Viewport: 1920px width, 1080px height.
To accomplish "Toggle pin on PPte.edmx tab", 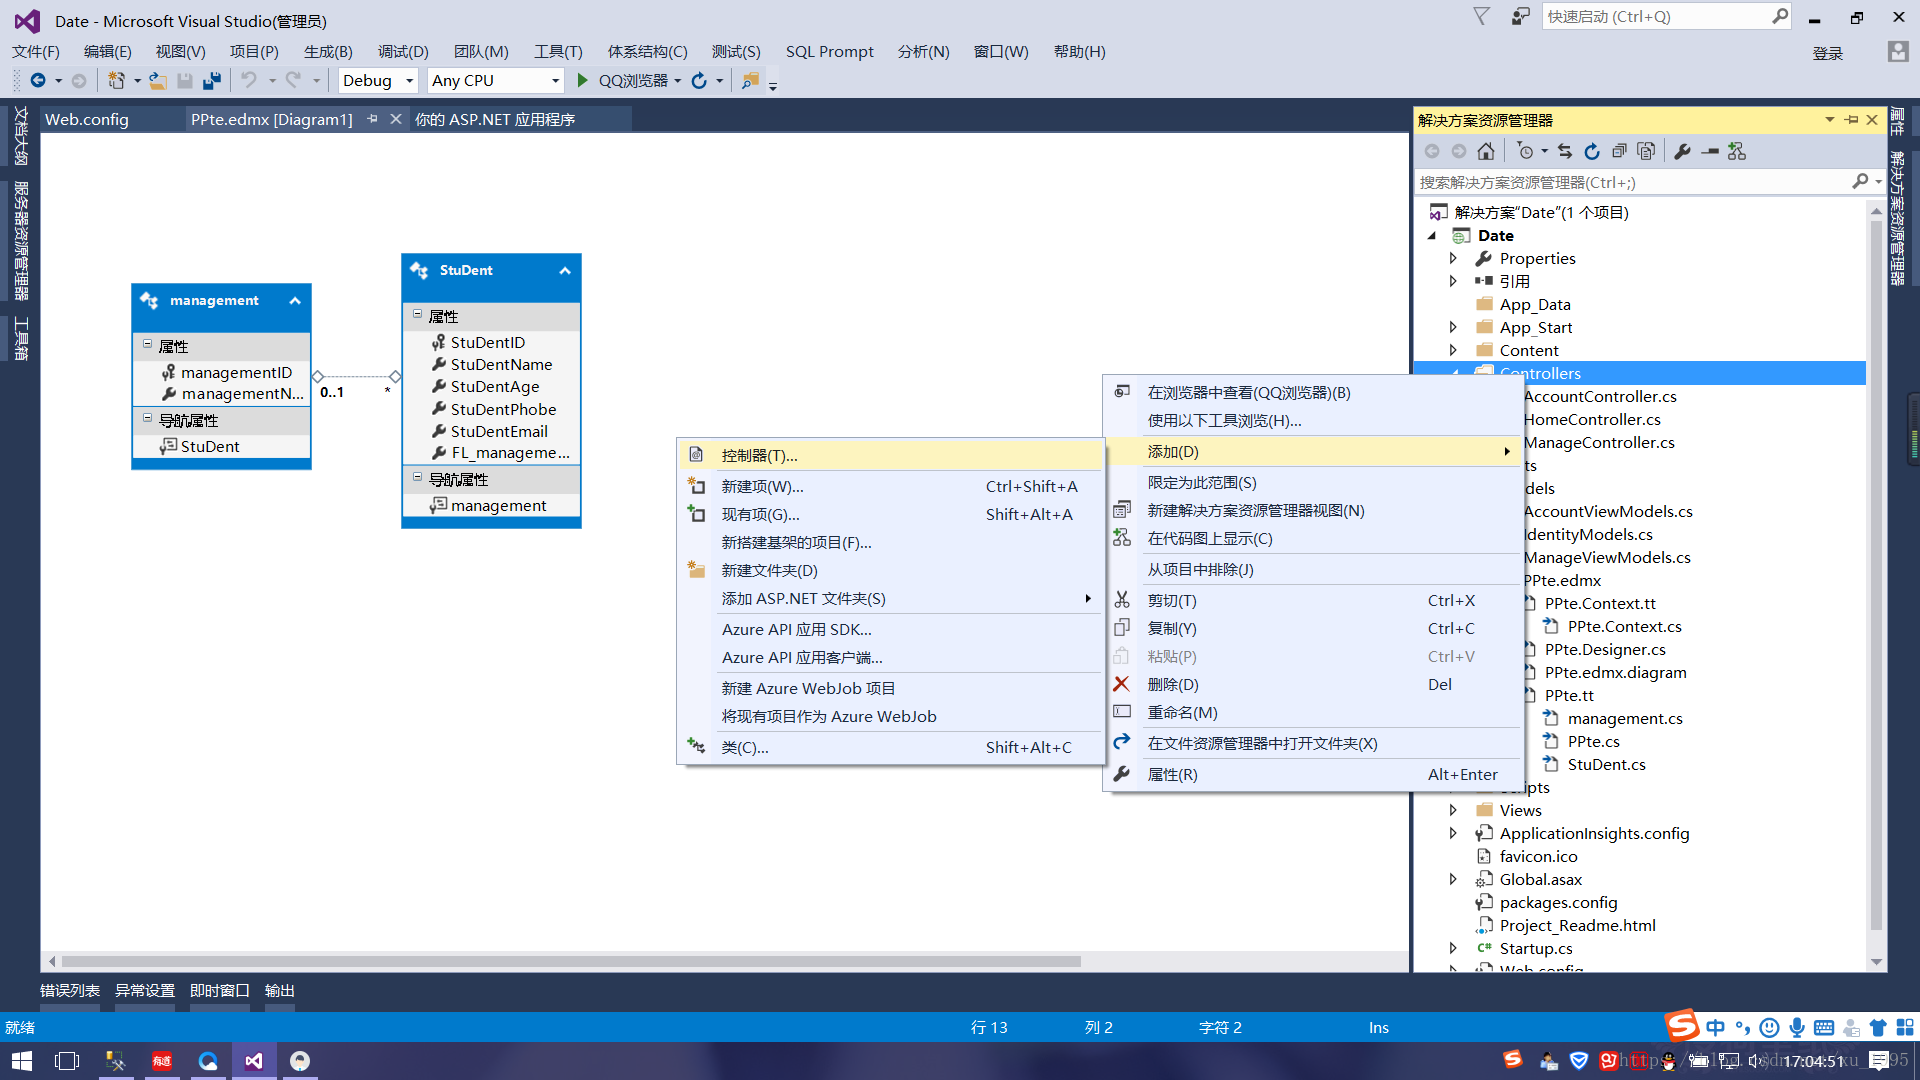I will click(372, 119).
